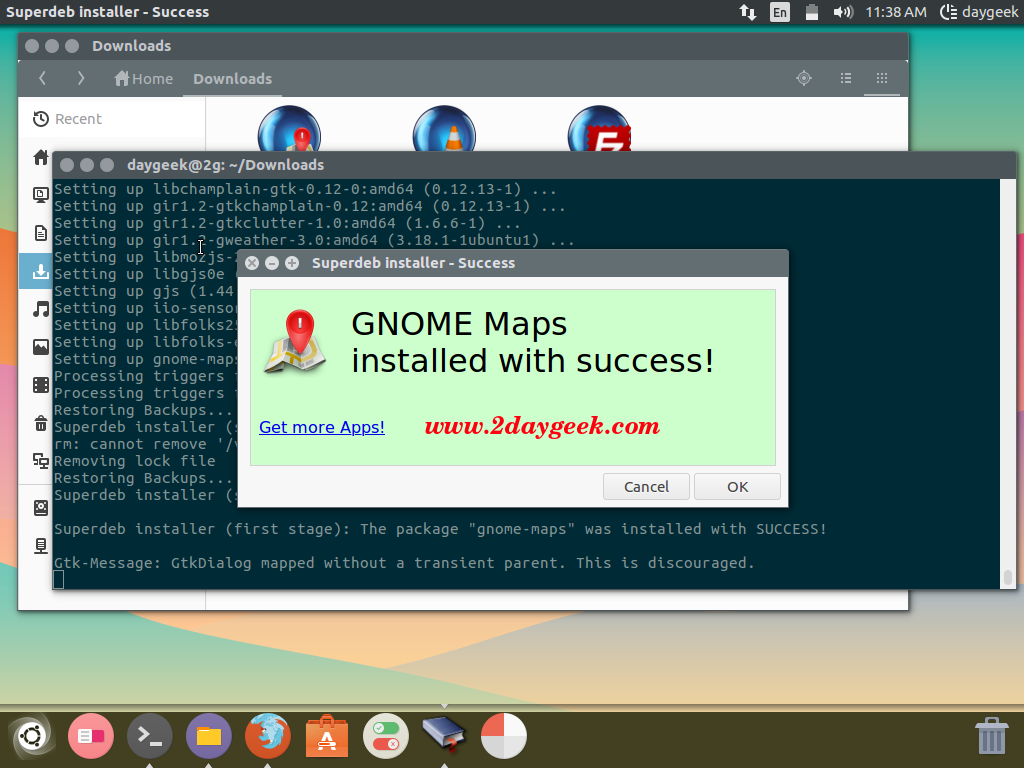Launch Firefox from the dock
Image resolution: width=1024 pixels, height=768 pixels.
click(x=268, y=736)
